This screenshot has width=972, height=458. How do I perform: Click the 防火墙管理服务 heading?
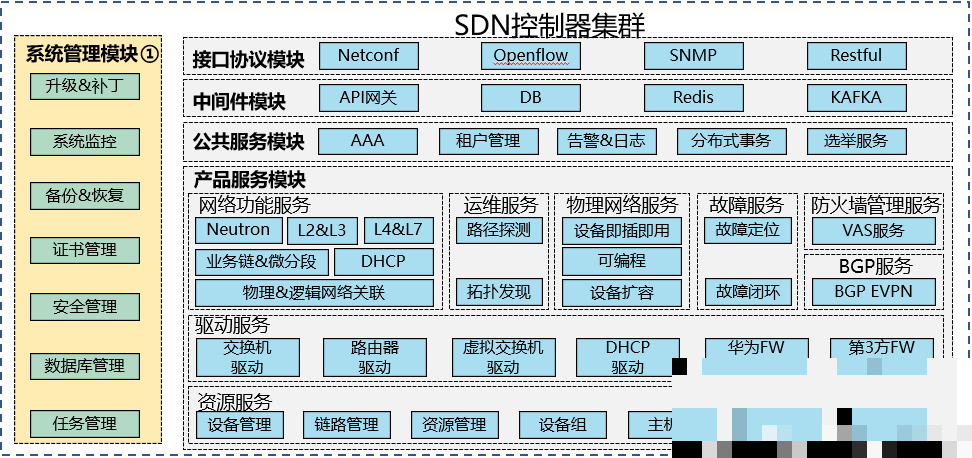click(x=877, y=204)
